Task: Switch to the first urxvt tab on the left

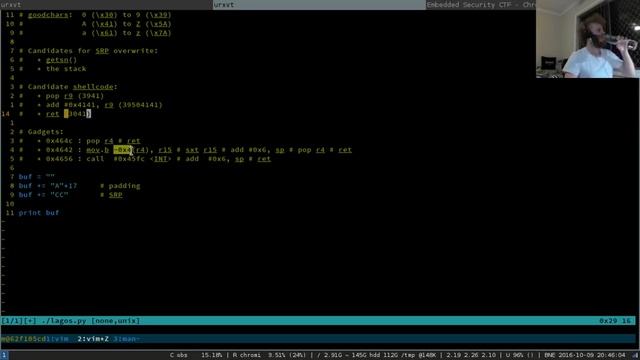Action: [x=106, y=4]
